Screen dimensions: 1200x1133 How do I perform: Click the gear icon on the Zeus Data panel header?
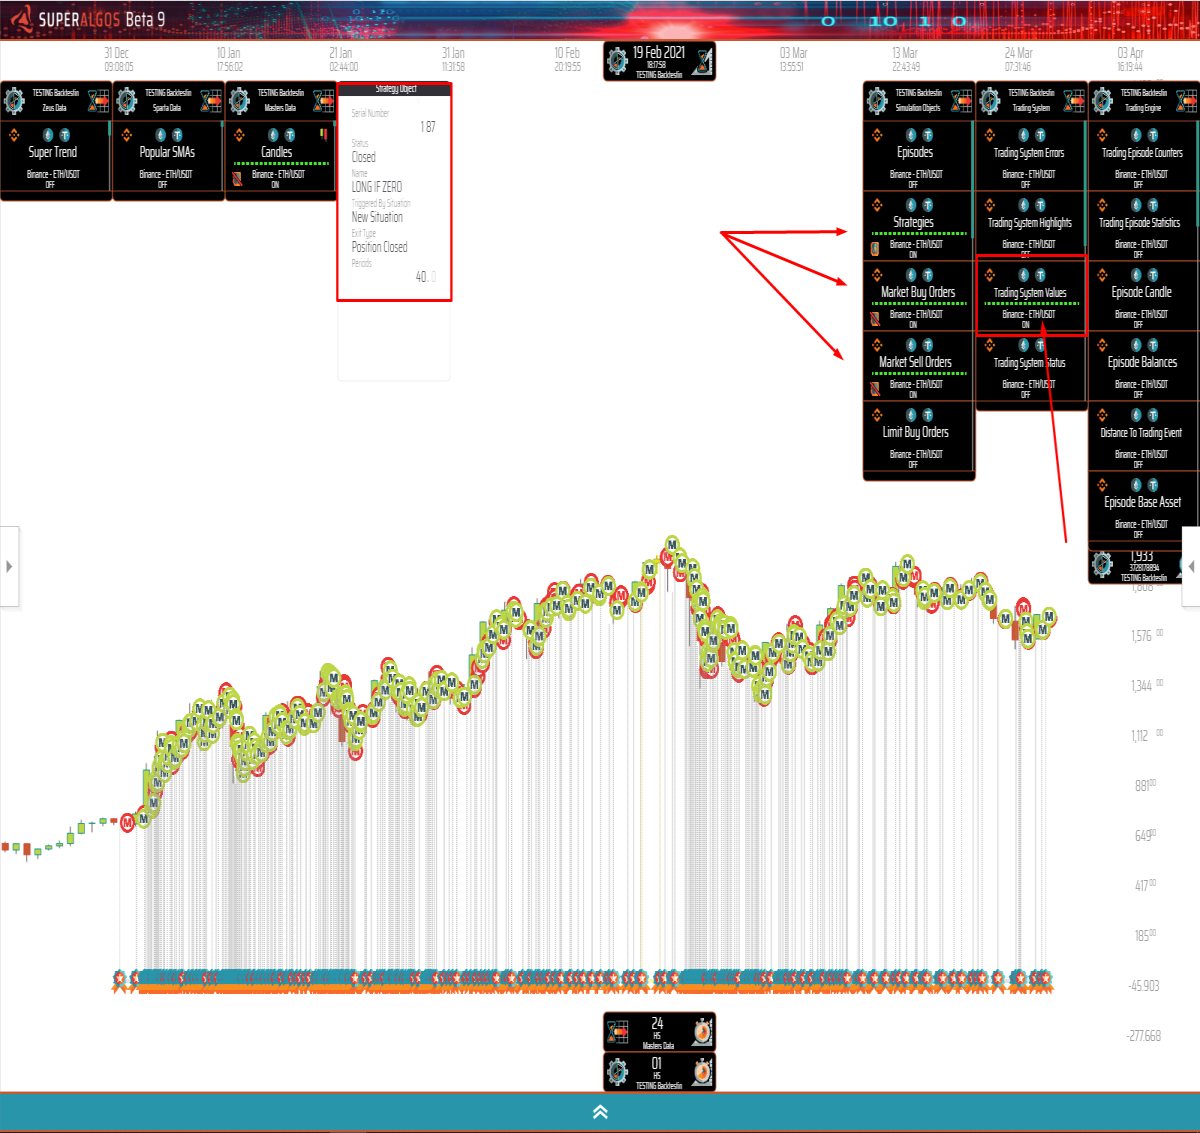pyautogui.click(x=14, y=100)
